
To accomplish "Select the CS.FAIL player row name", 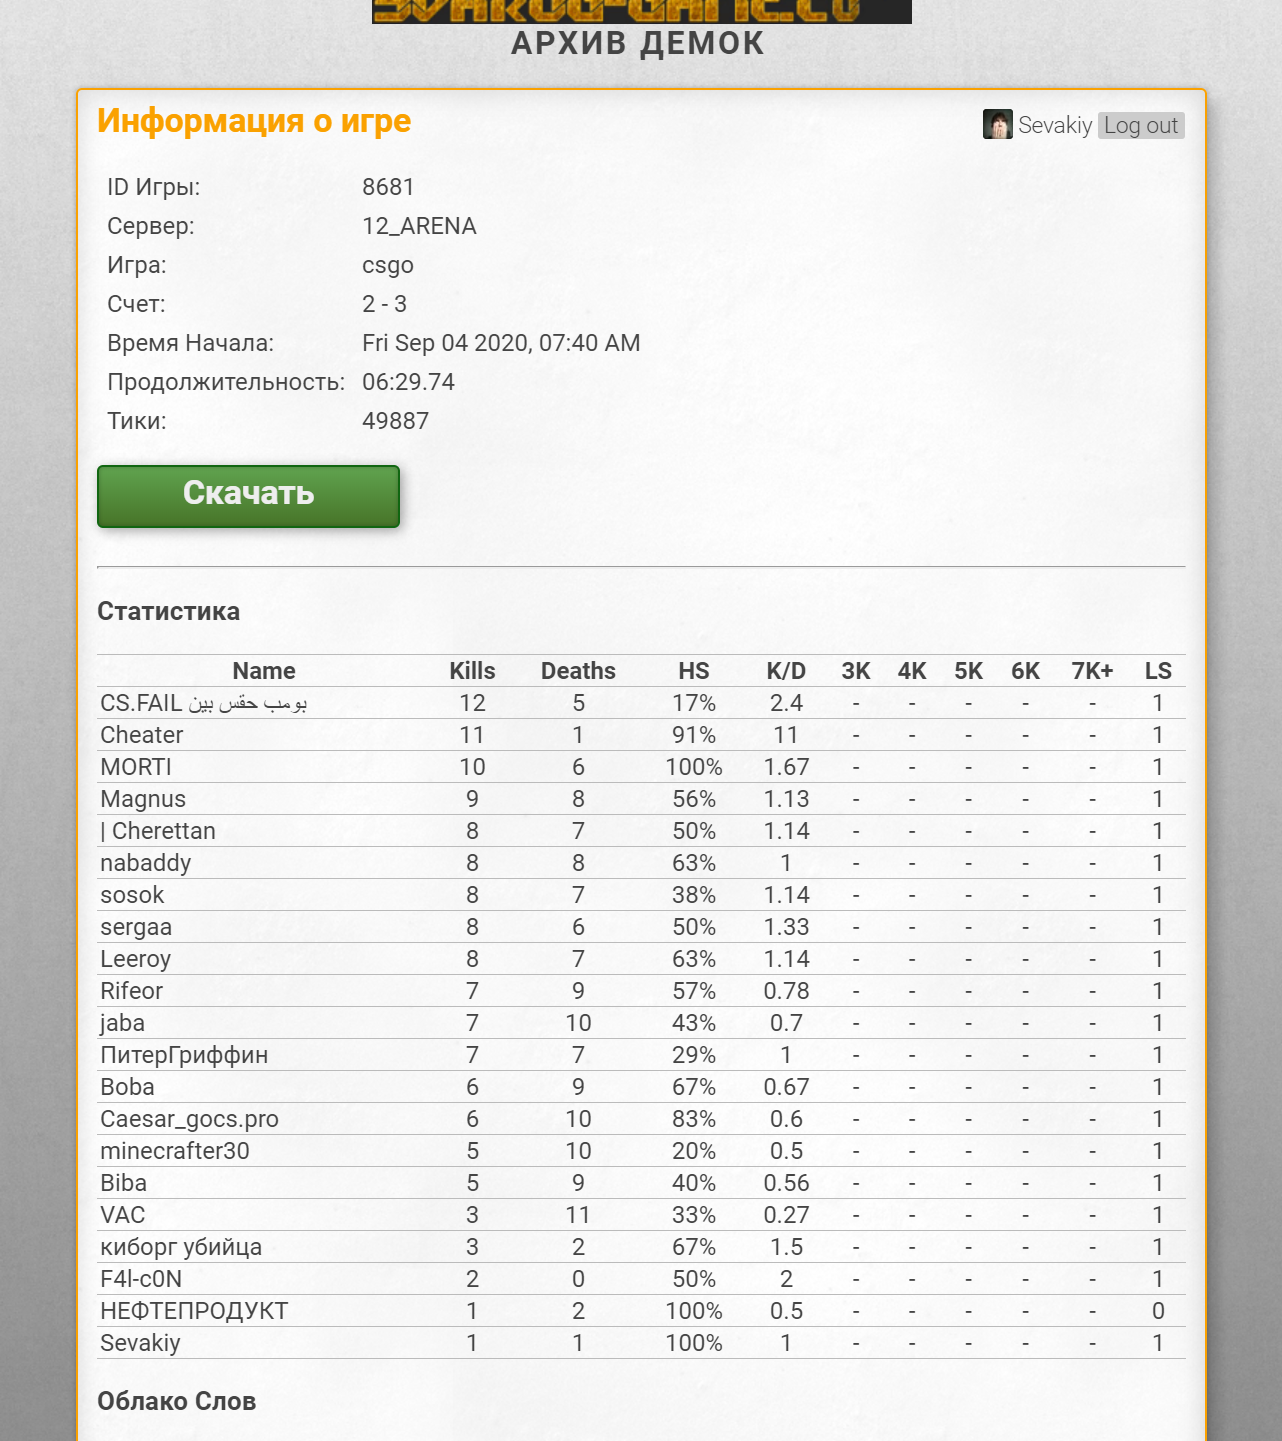I will tap(204, 703).
